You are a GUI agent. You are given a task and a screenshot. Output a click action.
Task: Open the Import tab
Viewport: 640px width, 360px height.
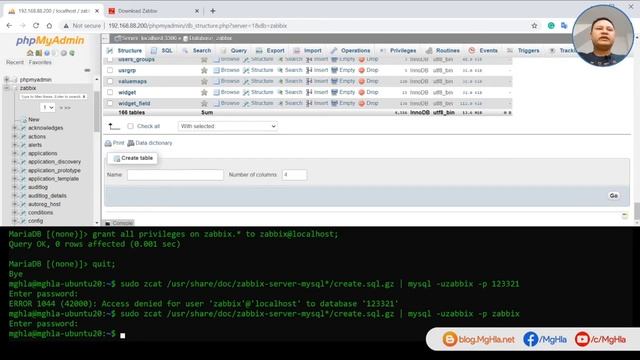[308, 51]
